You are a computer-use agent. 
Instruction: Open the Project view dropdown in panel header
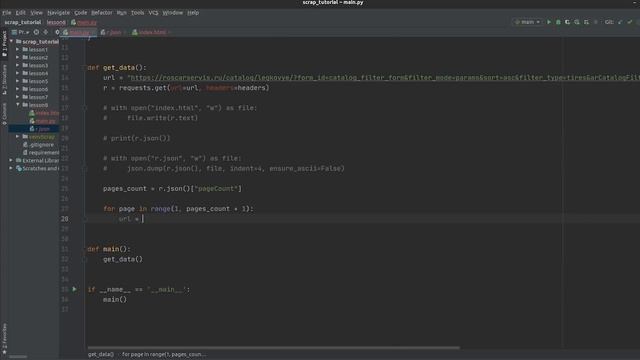pos(20,32)
